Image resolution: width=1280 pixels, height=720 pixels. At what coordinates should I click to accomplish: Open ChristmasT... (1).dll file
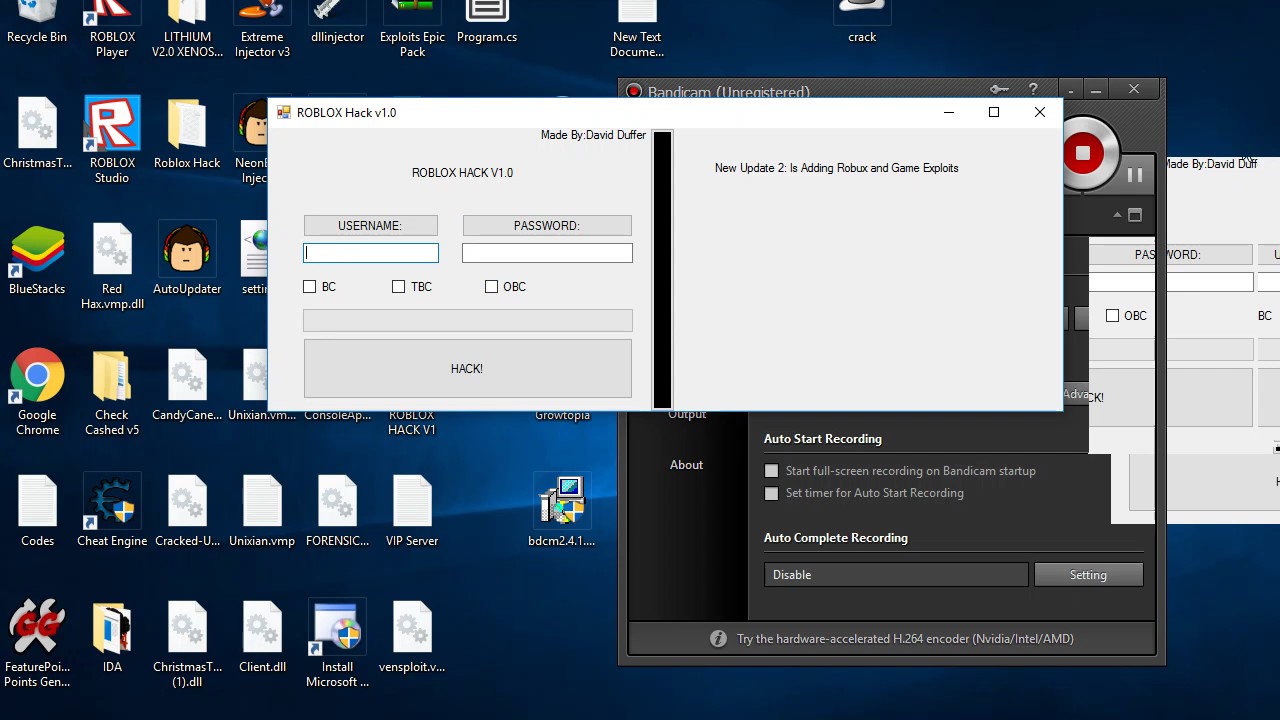point(187,644)
